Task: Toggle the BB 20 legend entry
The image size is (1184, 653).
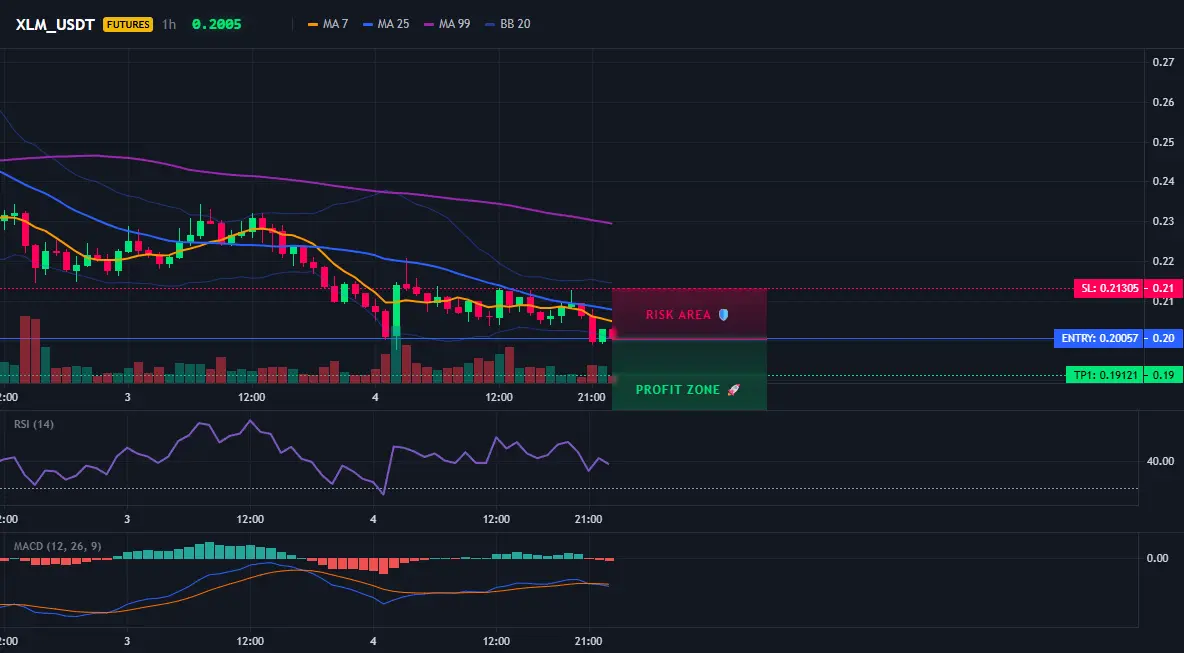Action: pyautogui.click(x=508, y=24)
